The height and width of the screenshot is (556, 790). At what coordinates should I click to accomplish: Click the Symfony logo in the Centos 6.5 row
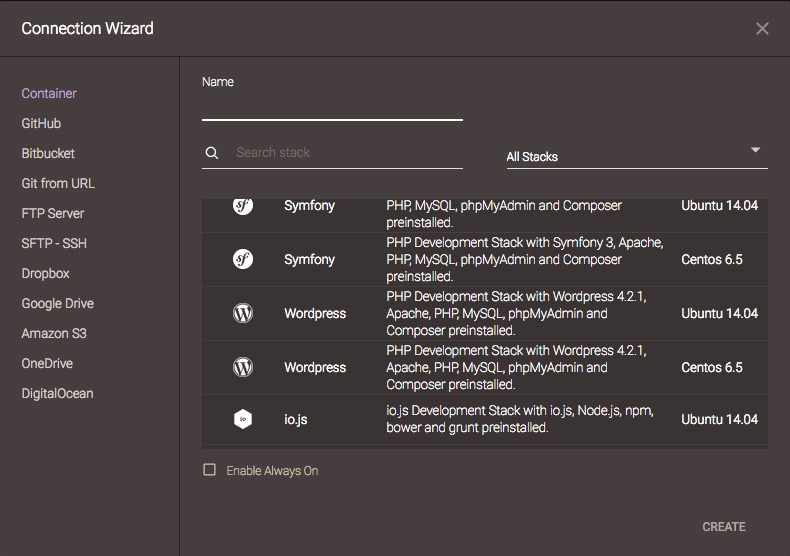(x=243, y=259)
